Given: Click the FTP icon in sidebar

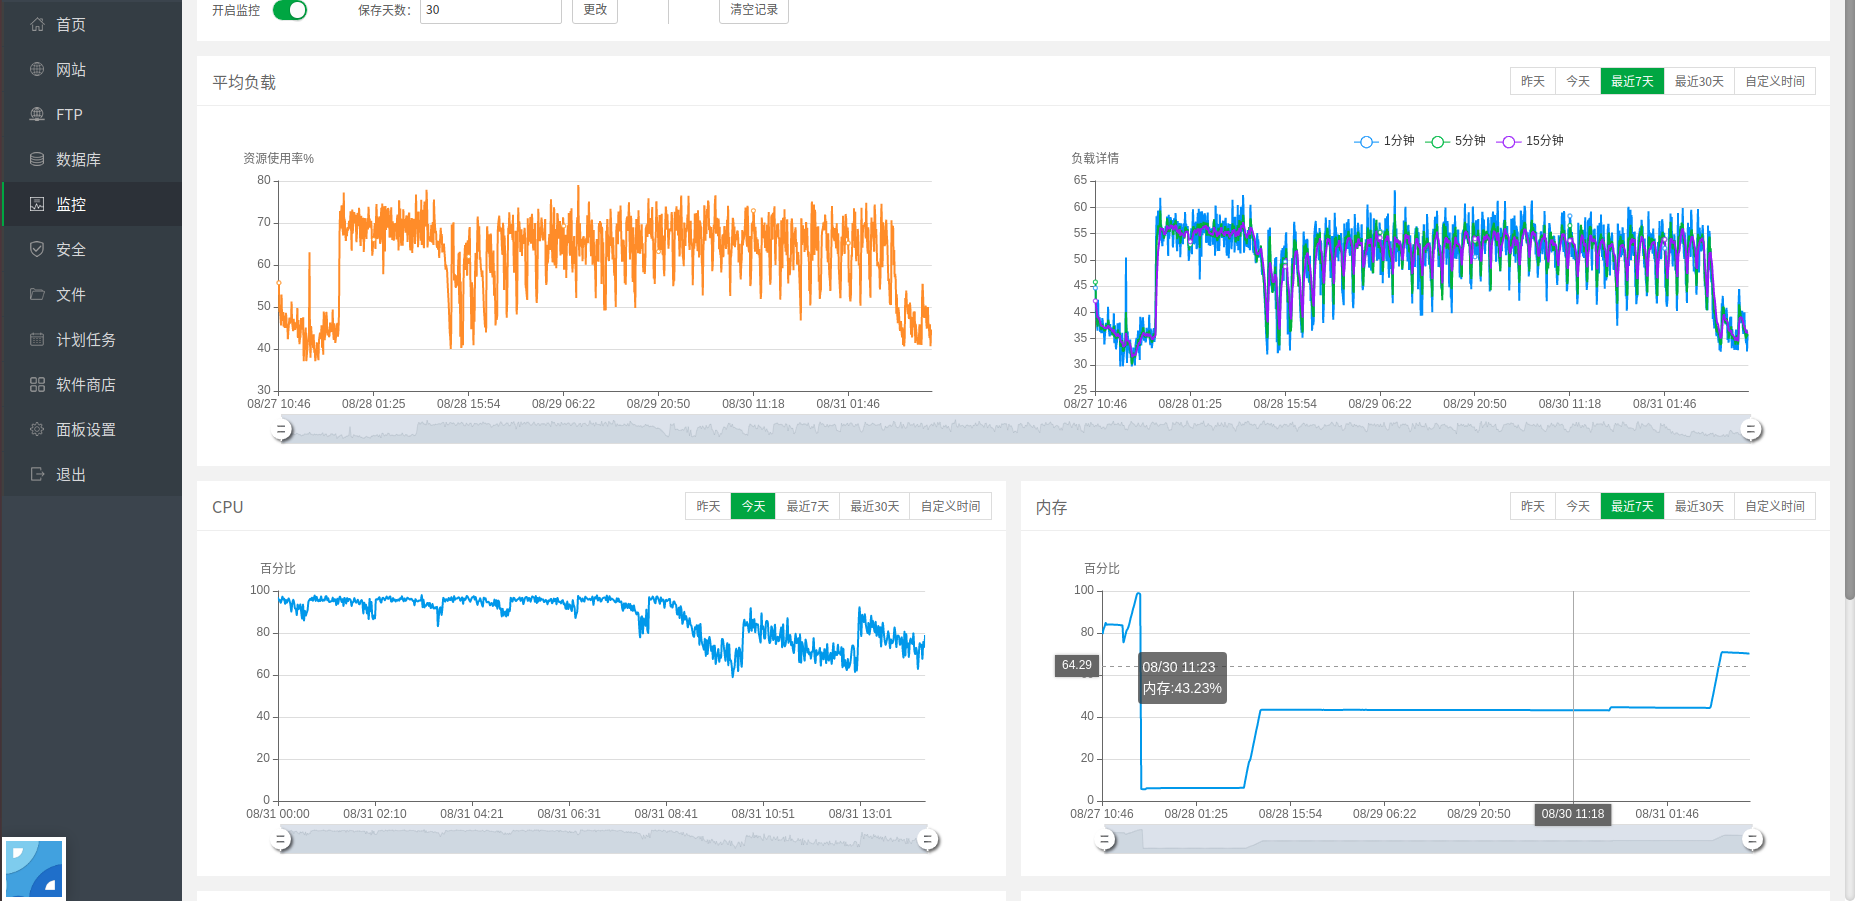Looking at the screenshot, I should tap(37, 114).
